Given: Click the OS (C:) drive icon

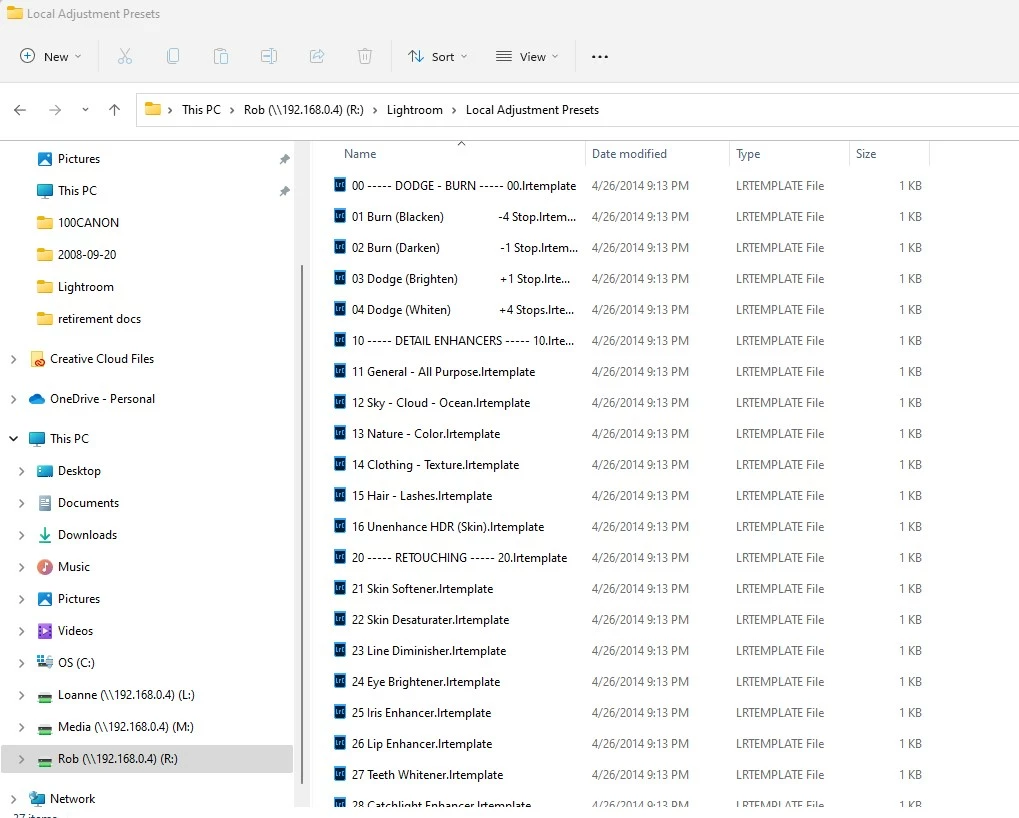Looking at the screenshot, I should pos(45,662).
